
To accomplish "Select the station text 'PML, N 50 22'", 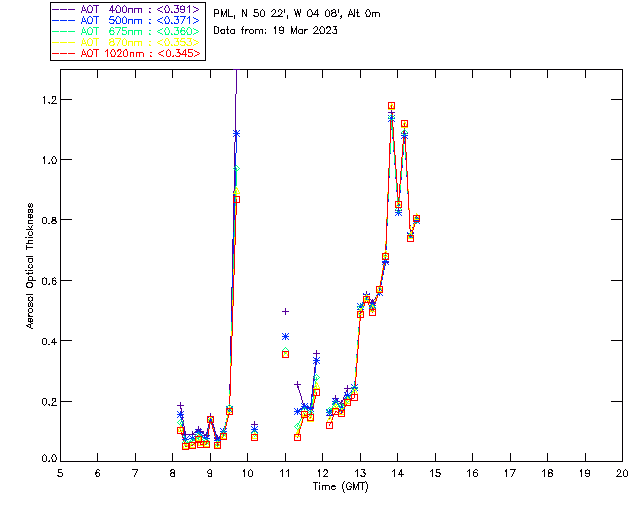I will click(x=251, y=13).
